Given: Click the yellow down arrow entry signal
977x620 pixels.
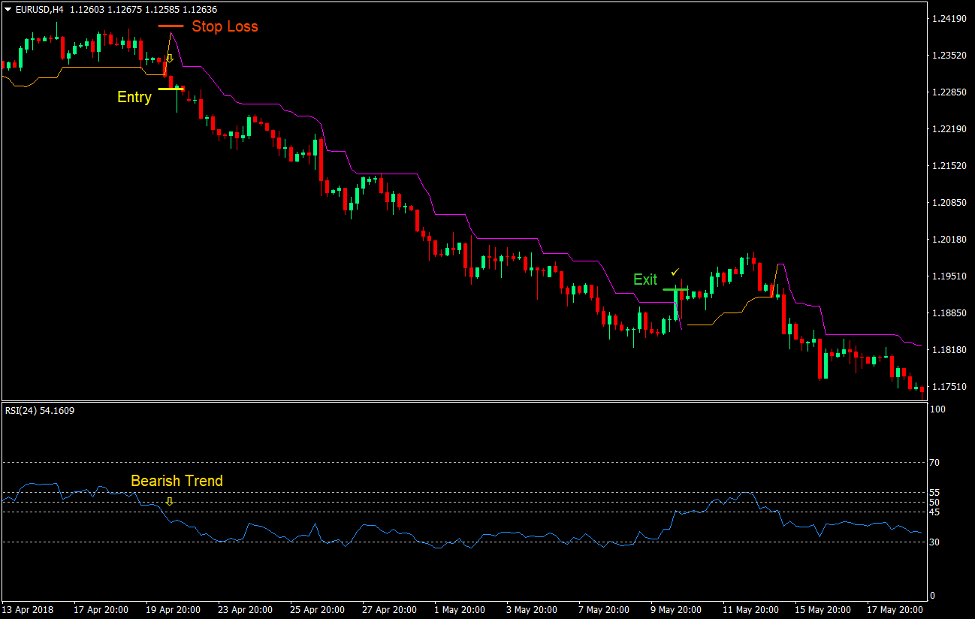Looking at the screenshot, I should (170, 58).
